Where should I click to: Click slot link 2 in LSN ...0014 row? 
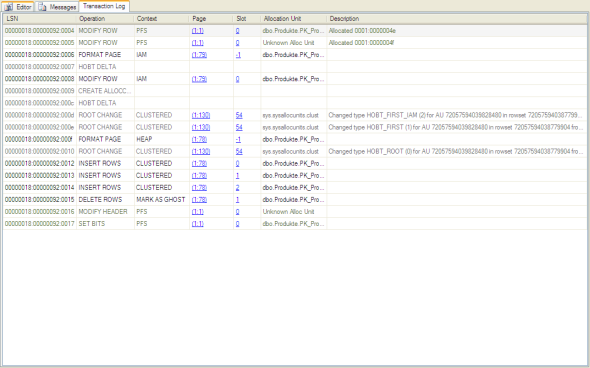pos(237,187)
